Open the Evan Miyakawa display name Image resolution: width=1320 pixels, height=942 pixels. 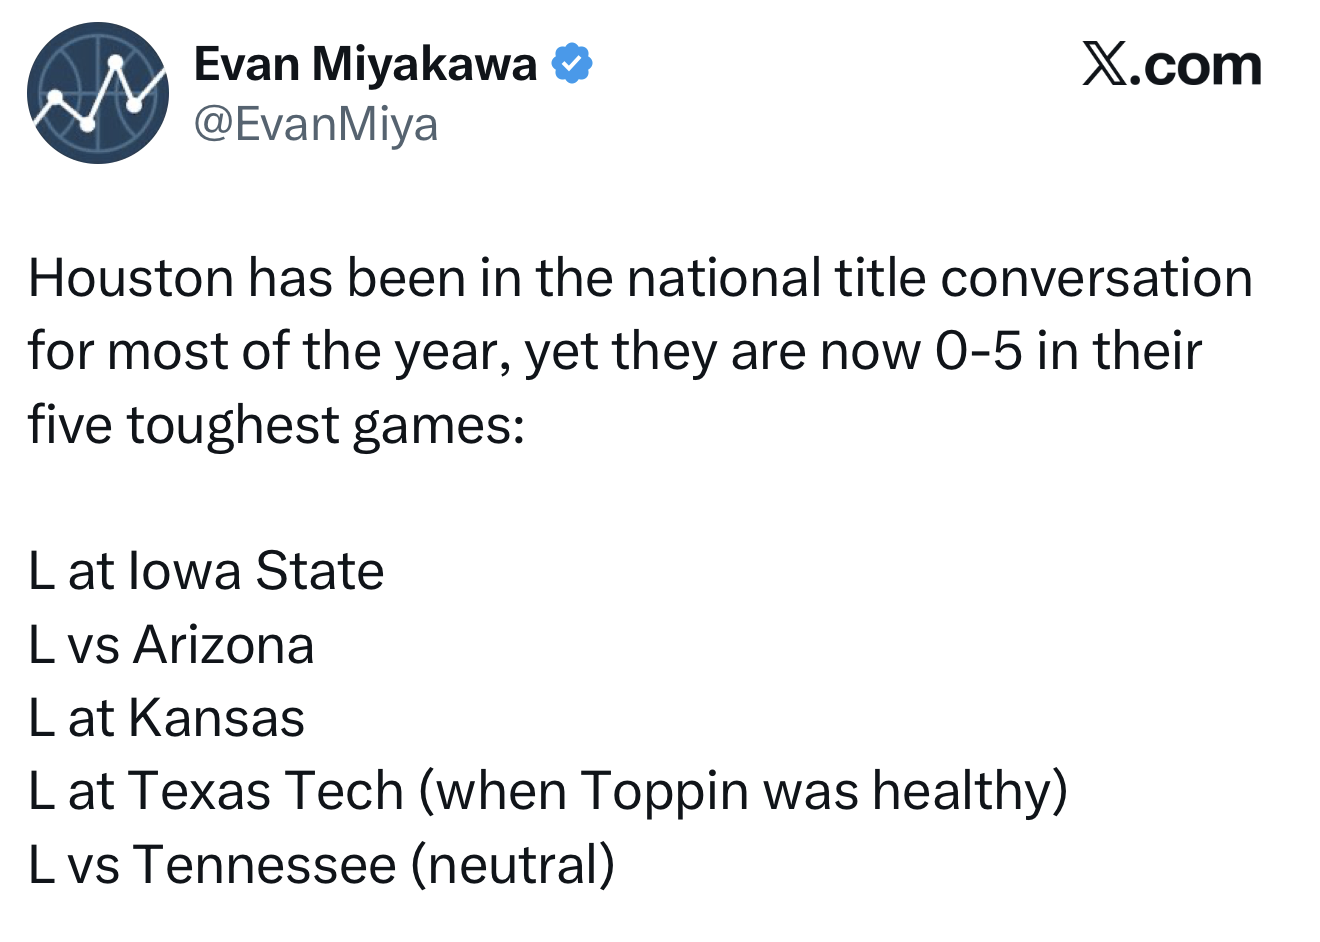[365, 64]
